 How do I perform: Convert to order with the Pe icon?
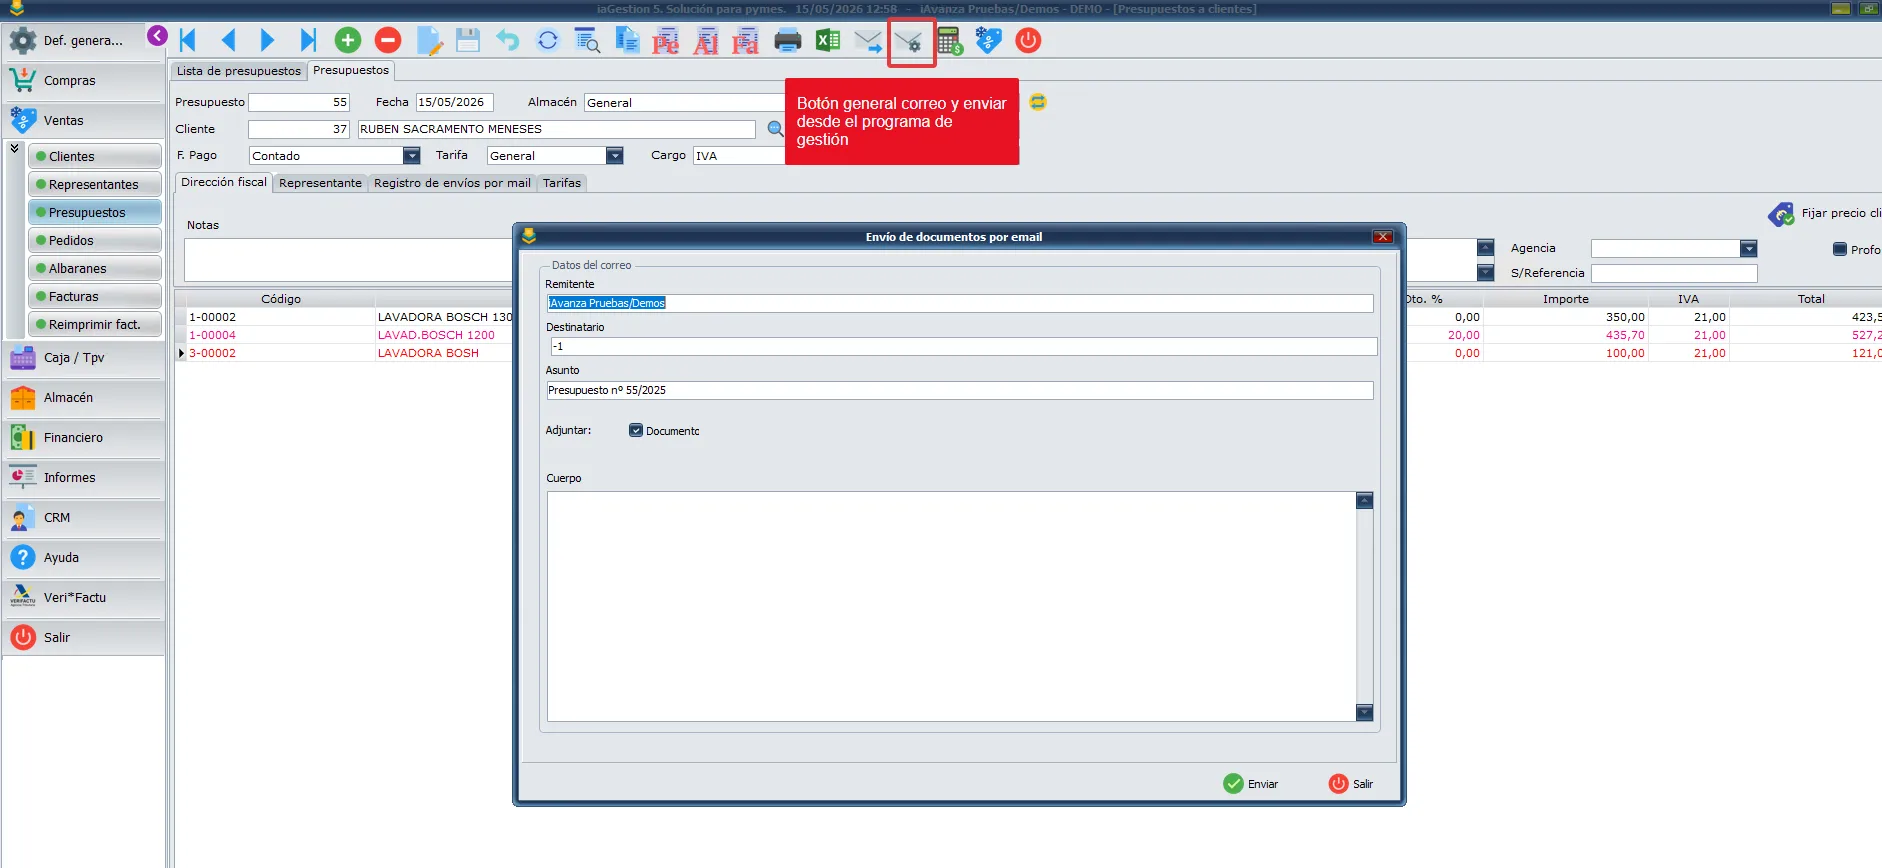click(666, 41)
